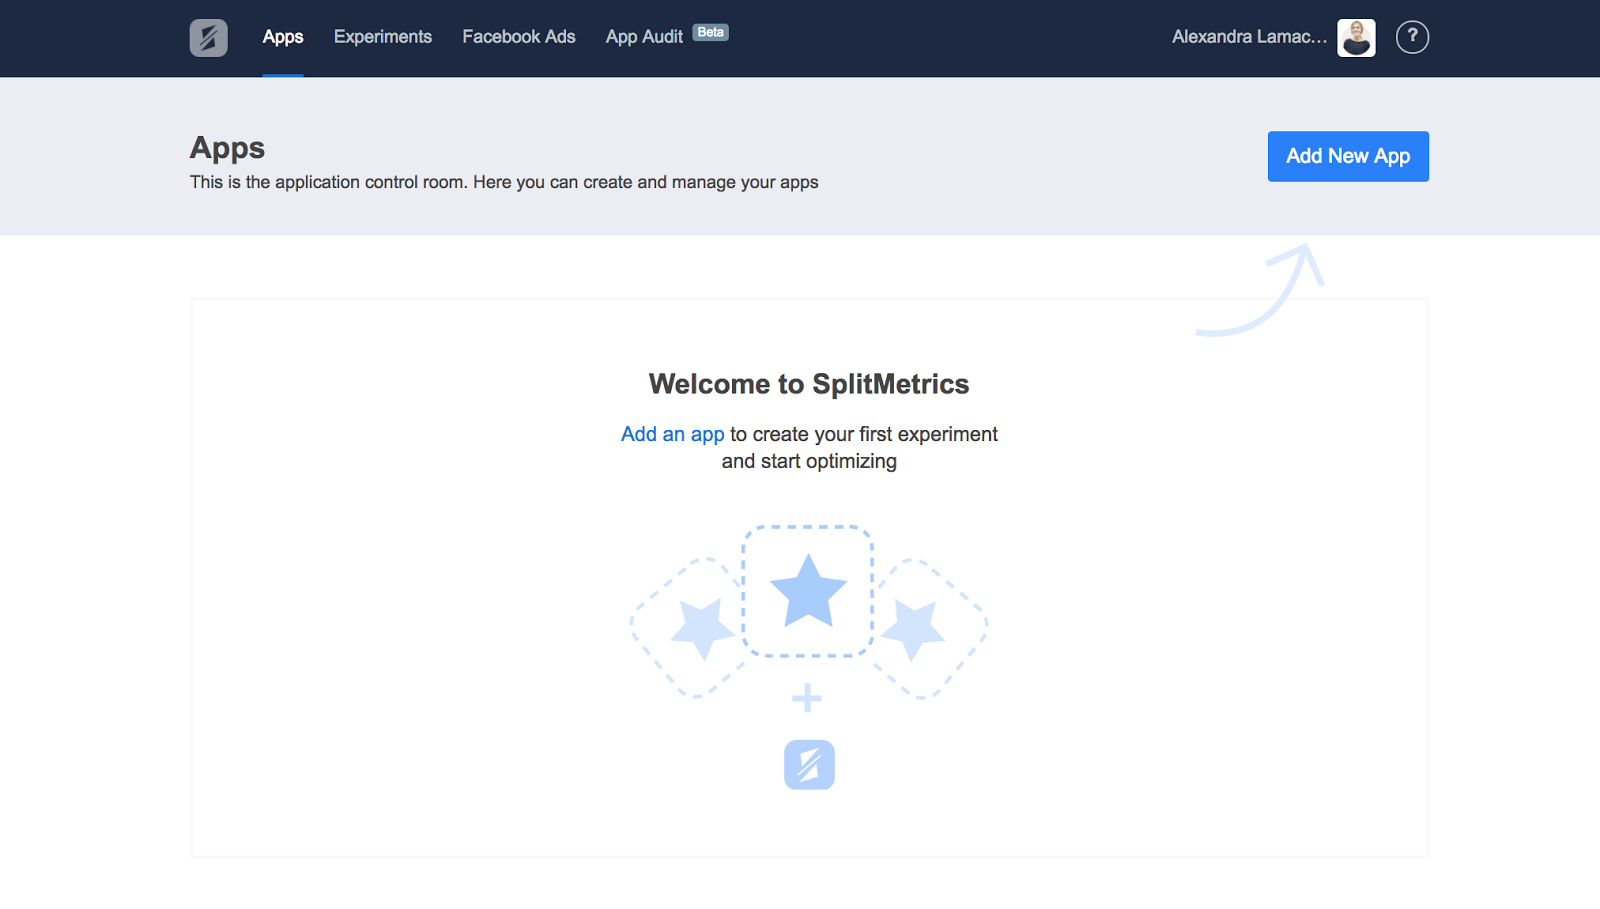The image size is (1600, 909).
Task: Click the left star app placeholder
Action: pos(690,627)
